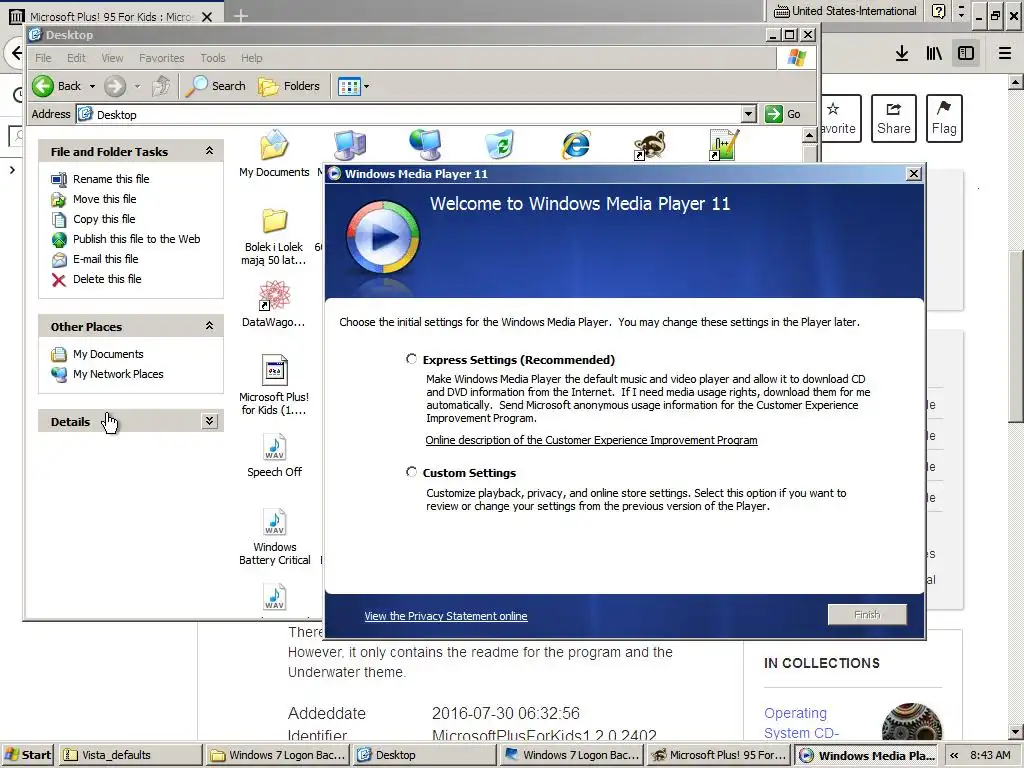Viewport: 1024px width, 768px height.
Task: Click the Desktop address input field
Action: tap(416, 114)
